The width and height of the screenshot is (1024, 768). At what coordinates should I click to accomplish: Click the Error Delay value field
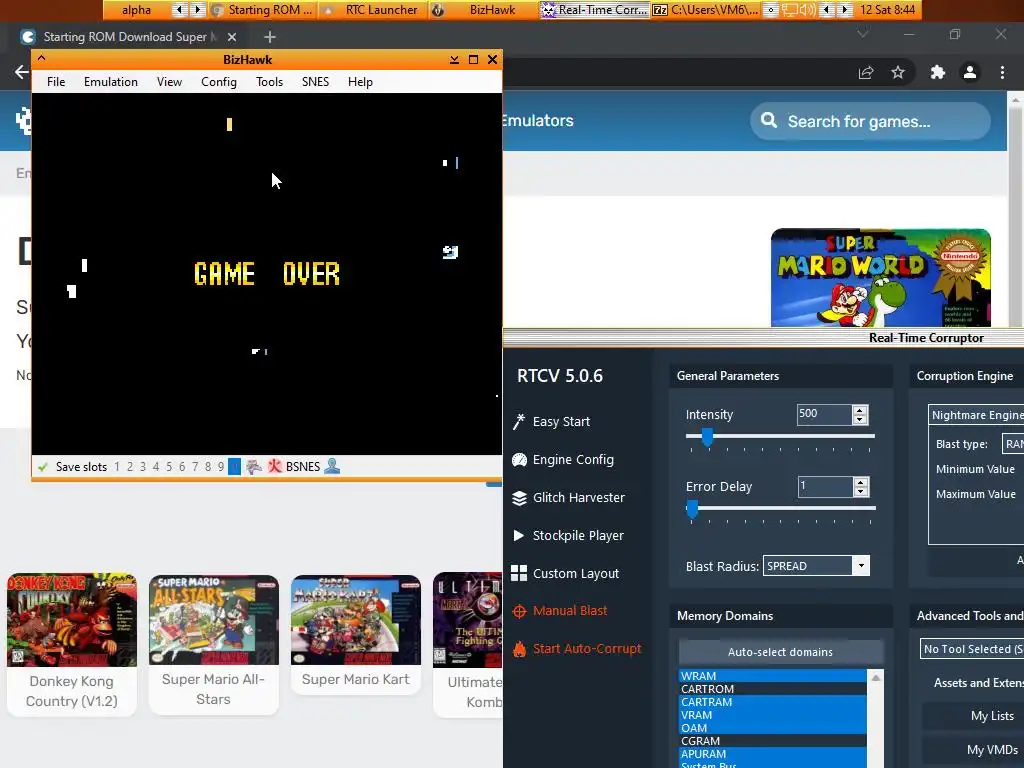point(825,487)
